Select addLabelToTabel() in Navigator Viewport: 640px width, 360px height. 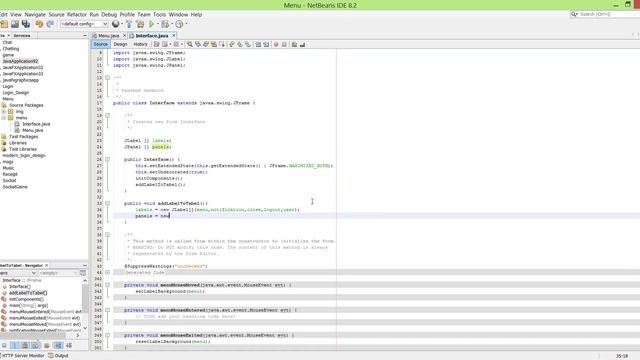[x=28, y=293]
